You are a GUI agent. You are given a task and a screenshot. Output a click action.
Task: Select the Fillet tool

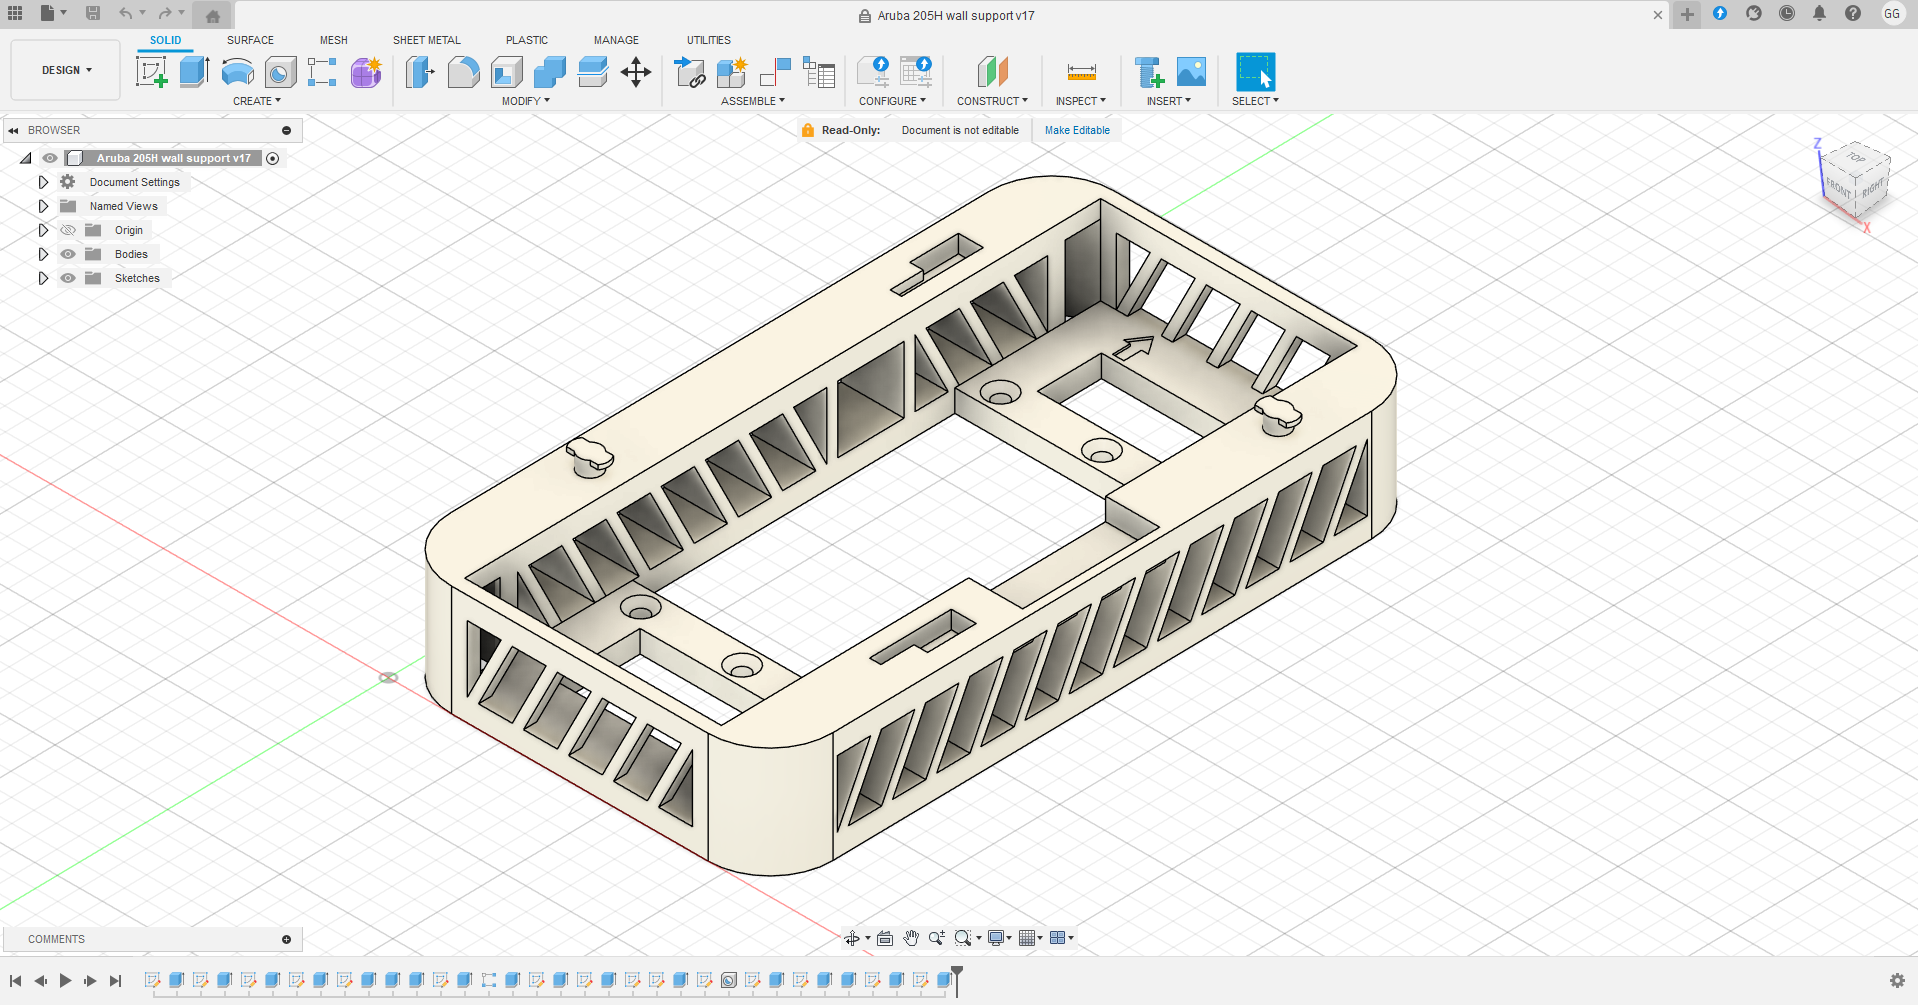[463, 72]
